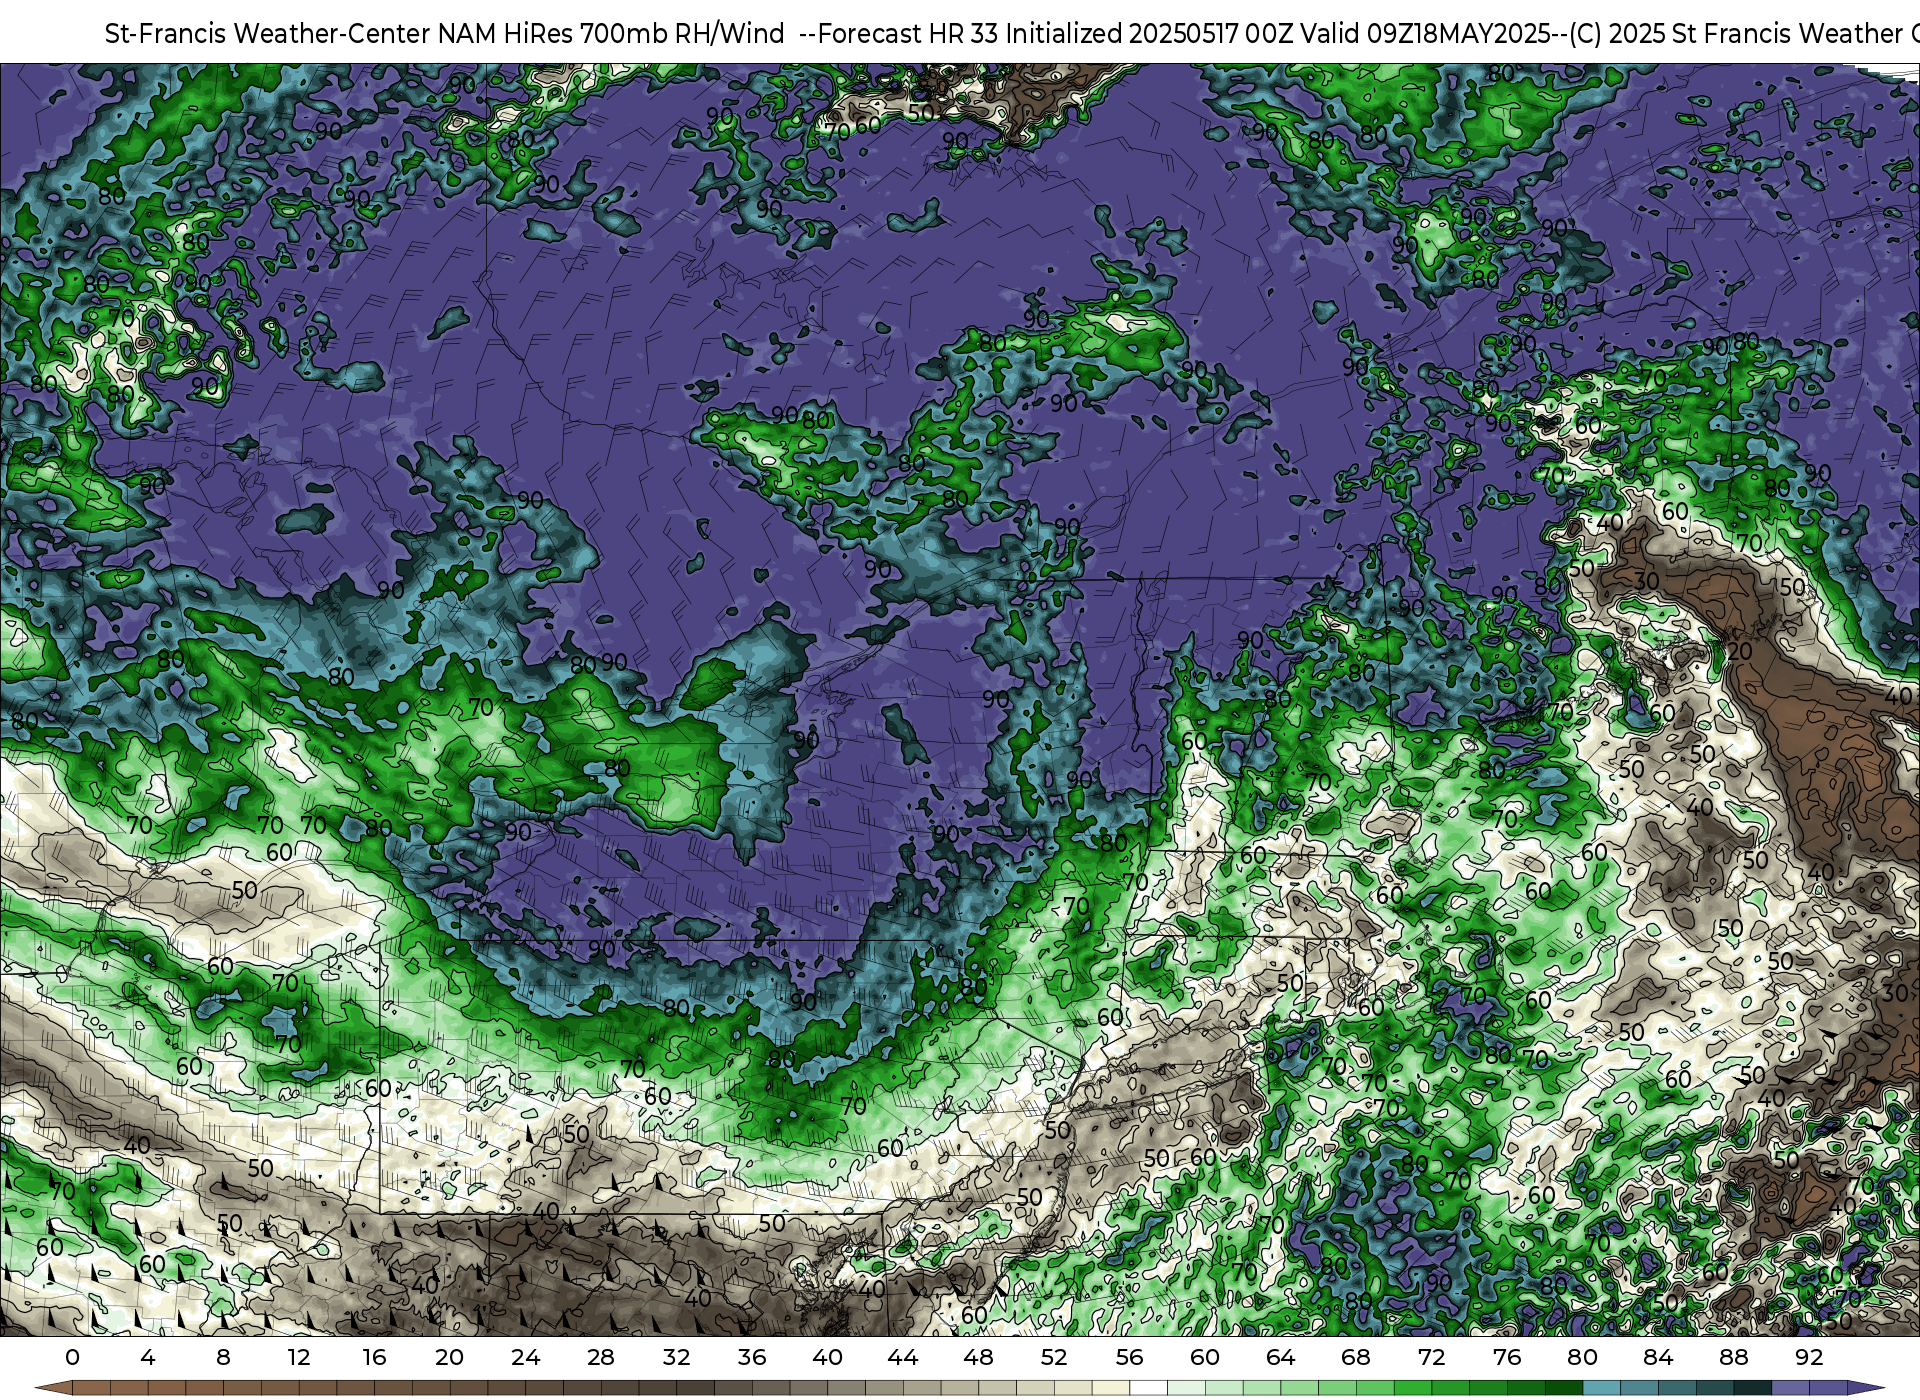
Task: Click the colorbar label '72'
Action: (x=1432, y=1357)
